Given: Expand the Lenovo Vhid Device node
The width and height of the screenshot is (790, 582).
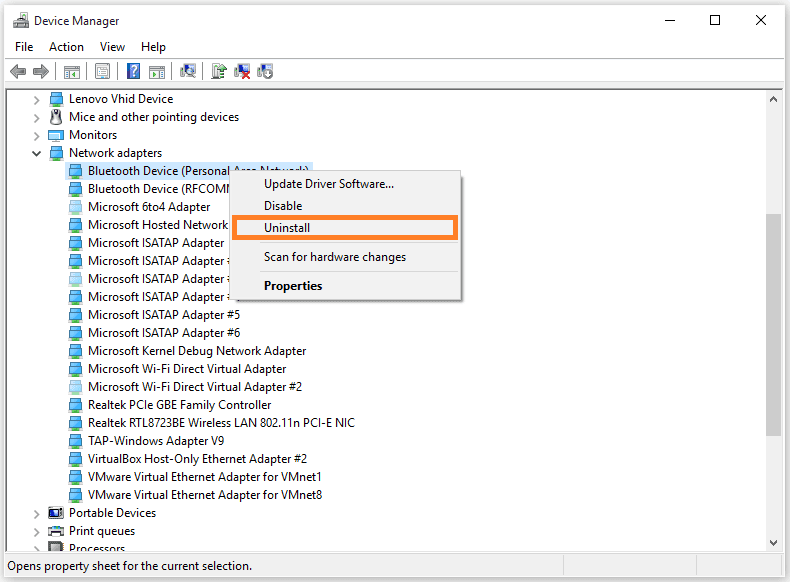Looking at the screenshot, I should (x=36, y=100).
